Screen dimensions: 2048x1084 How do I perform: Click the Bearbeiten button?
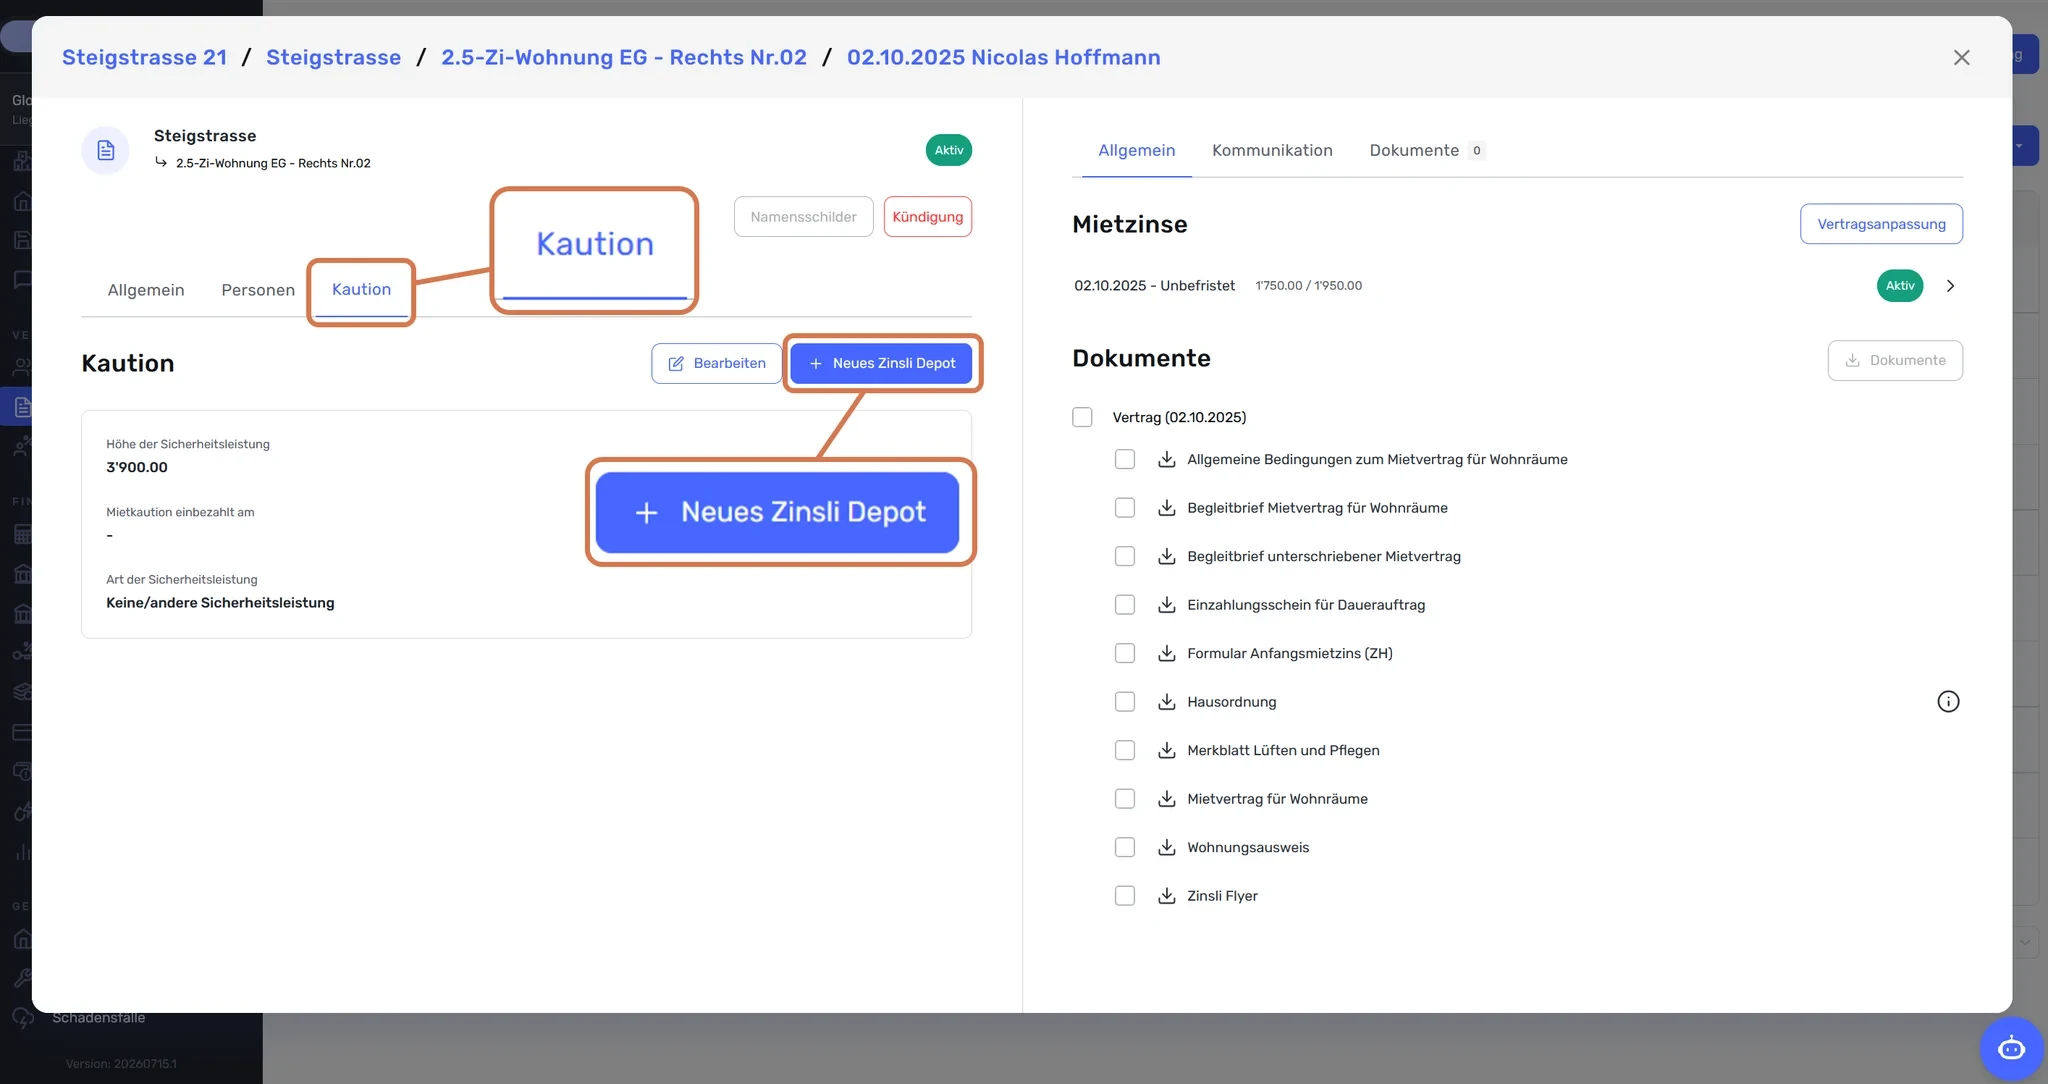pos(717,363)
